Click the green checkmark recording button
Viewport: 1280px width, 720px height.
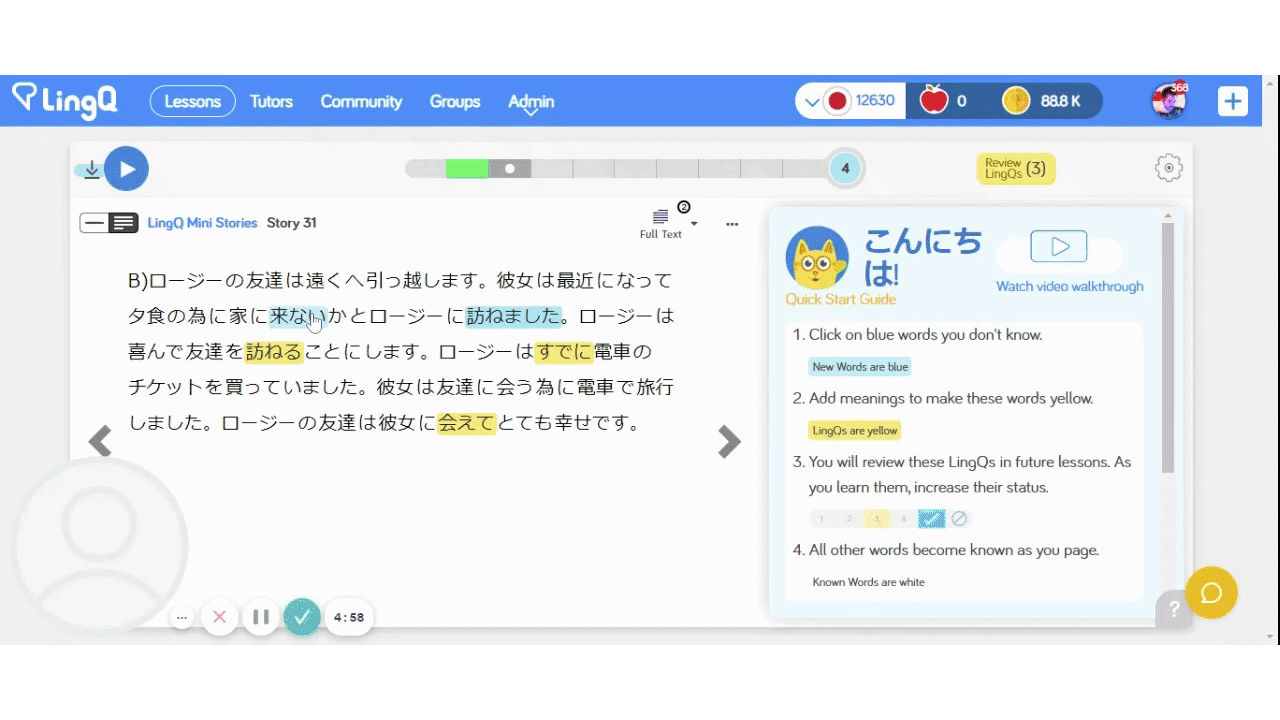point(302,617)
